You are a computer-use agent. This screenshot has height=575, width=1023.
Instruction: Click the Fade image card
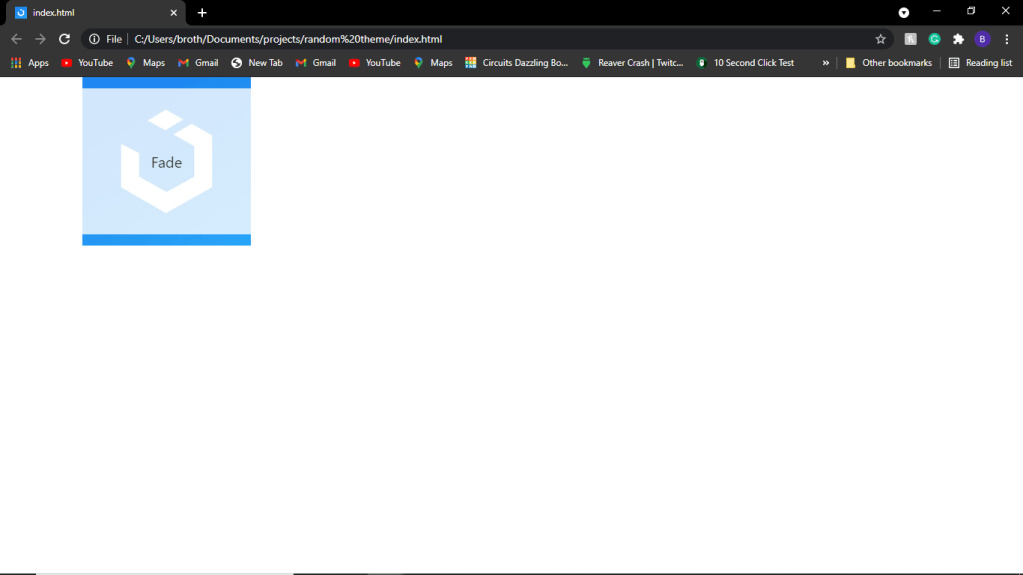[166, 162]
